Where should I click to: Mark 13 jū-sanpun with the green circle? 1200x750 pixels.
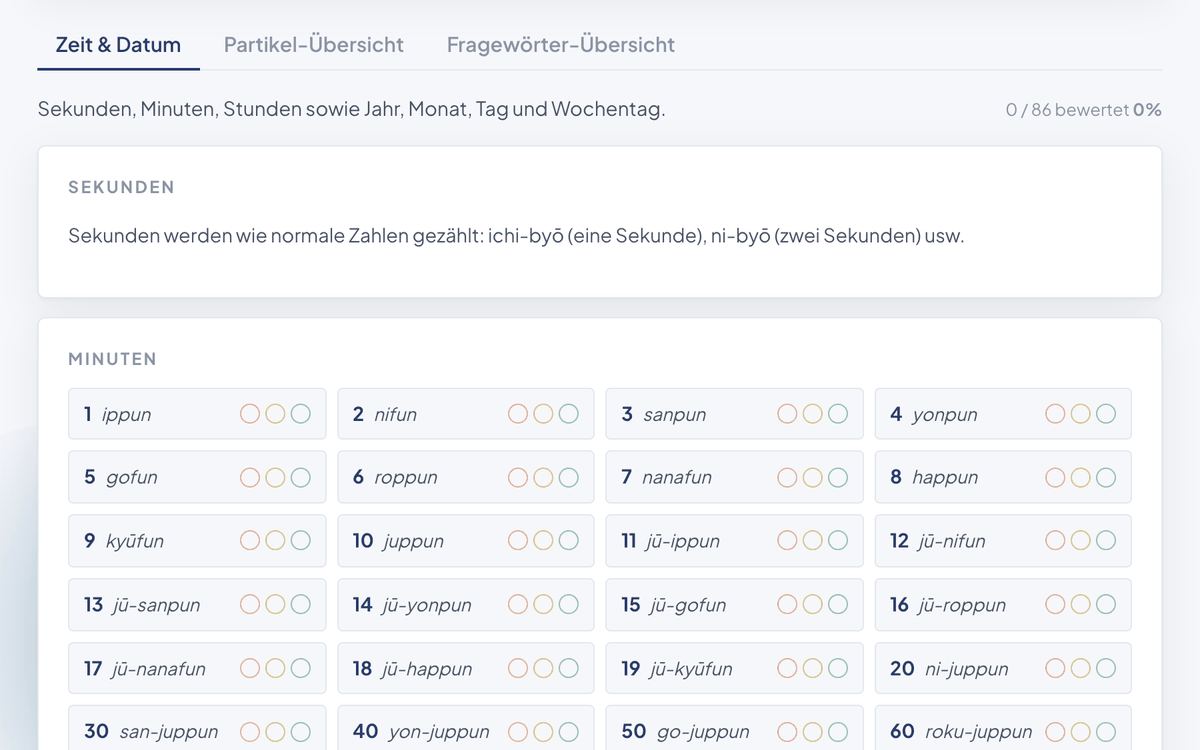point(301,605)
